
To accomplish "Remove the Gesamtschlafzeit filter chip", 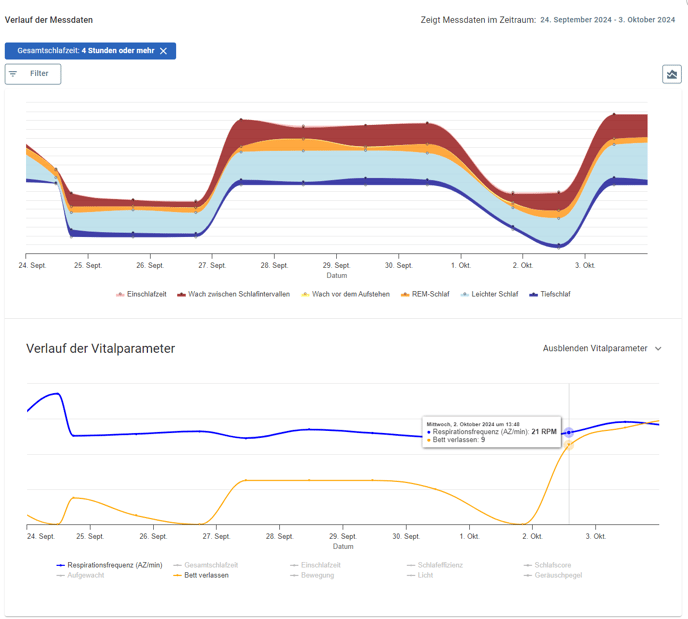I will coord(164,51).
